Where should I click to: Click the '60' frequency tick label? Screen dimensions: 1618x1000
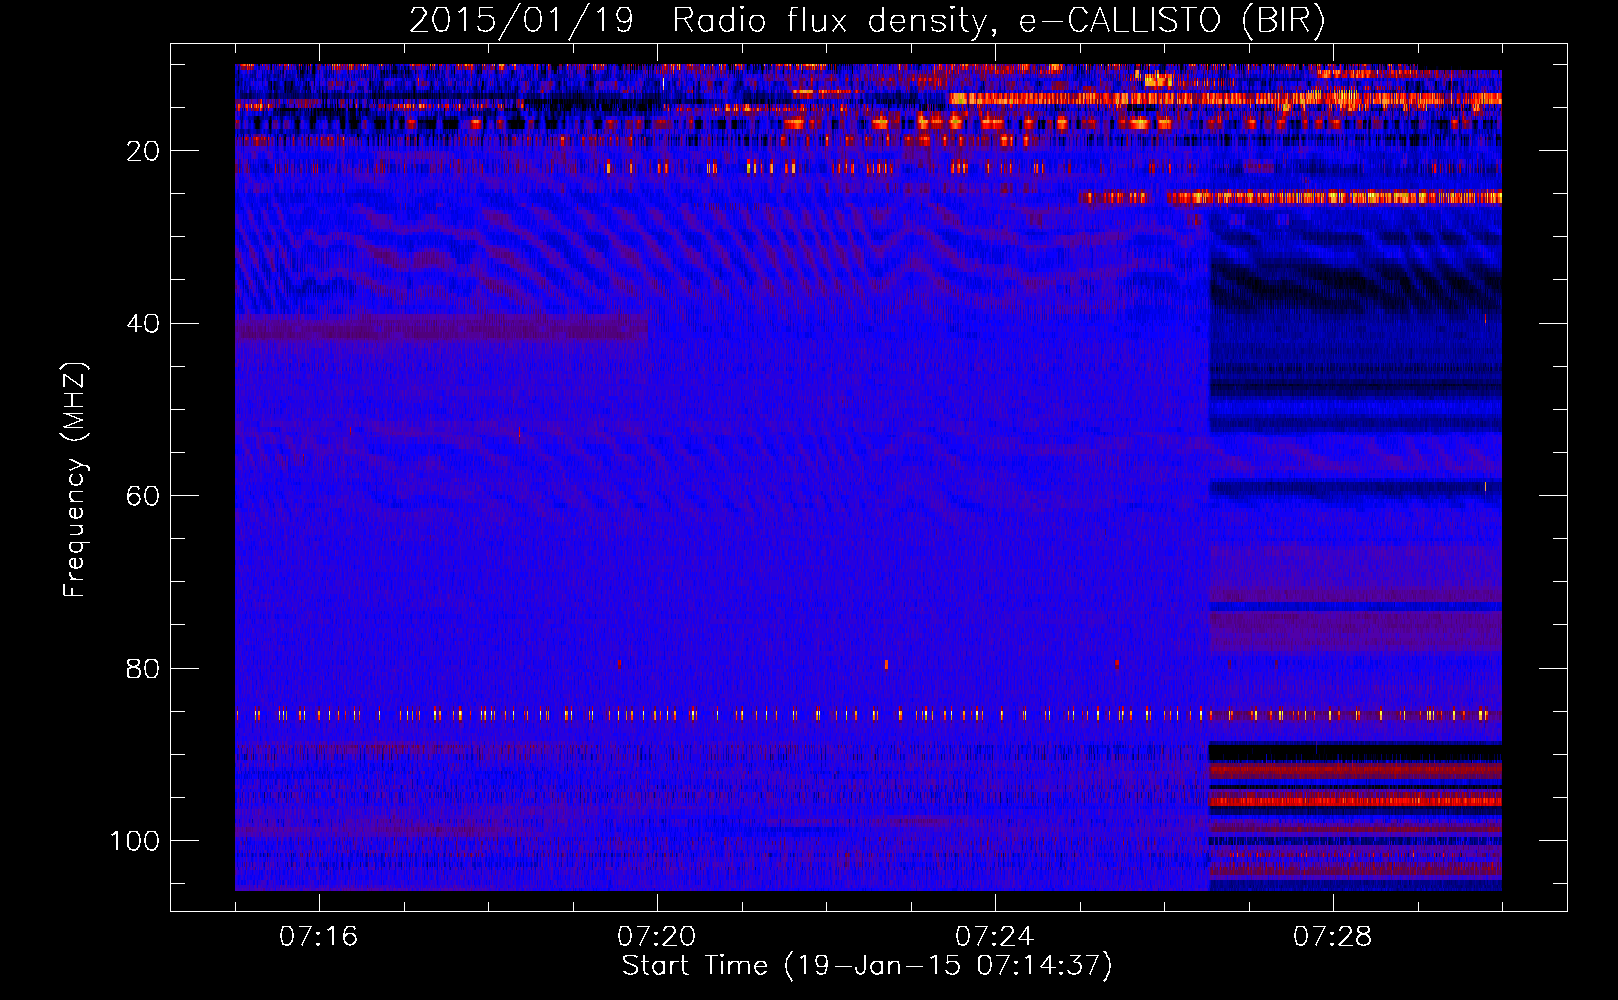[143, 496]
